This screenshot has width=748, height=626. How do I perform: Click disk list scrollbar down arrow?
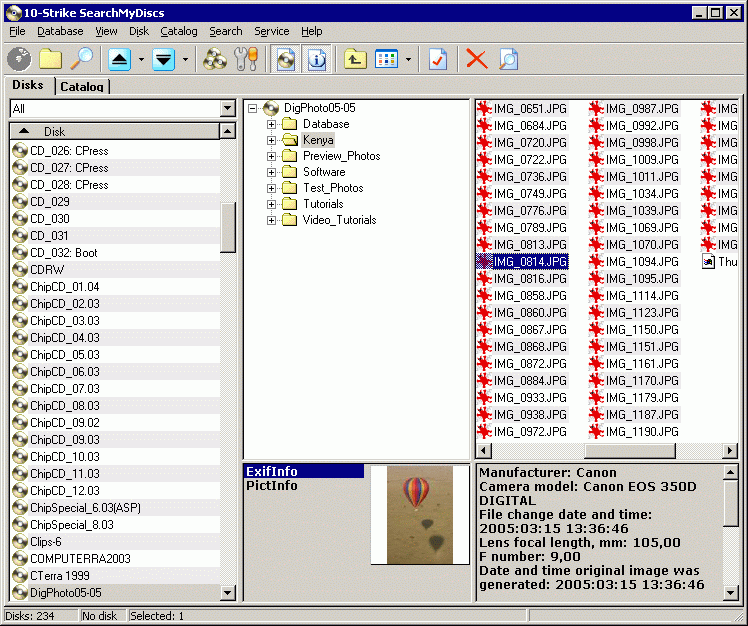pyautogui.click(x=228, y=593)
